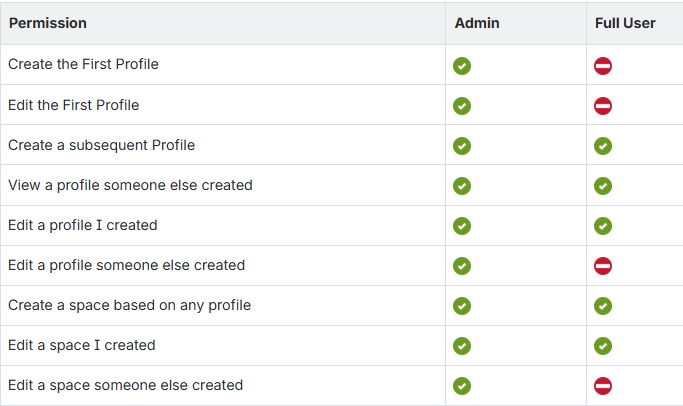This screenshot has width=683, height=406.
Task: Click Admin checkmark for Create a space based on any profile
Action: [461, 306]
